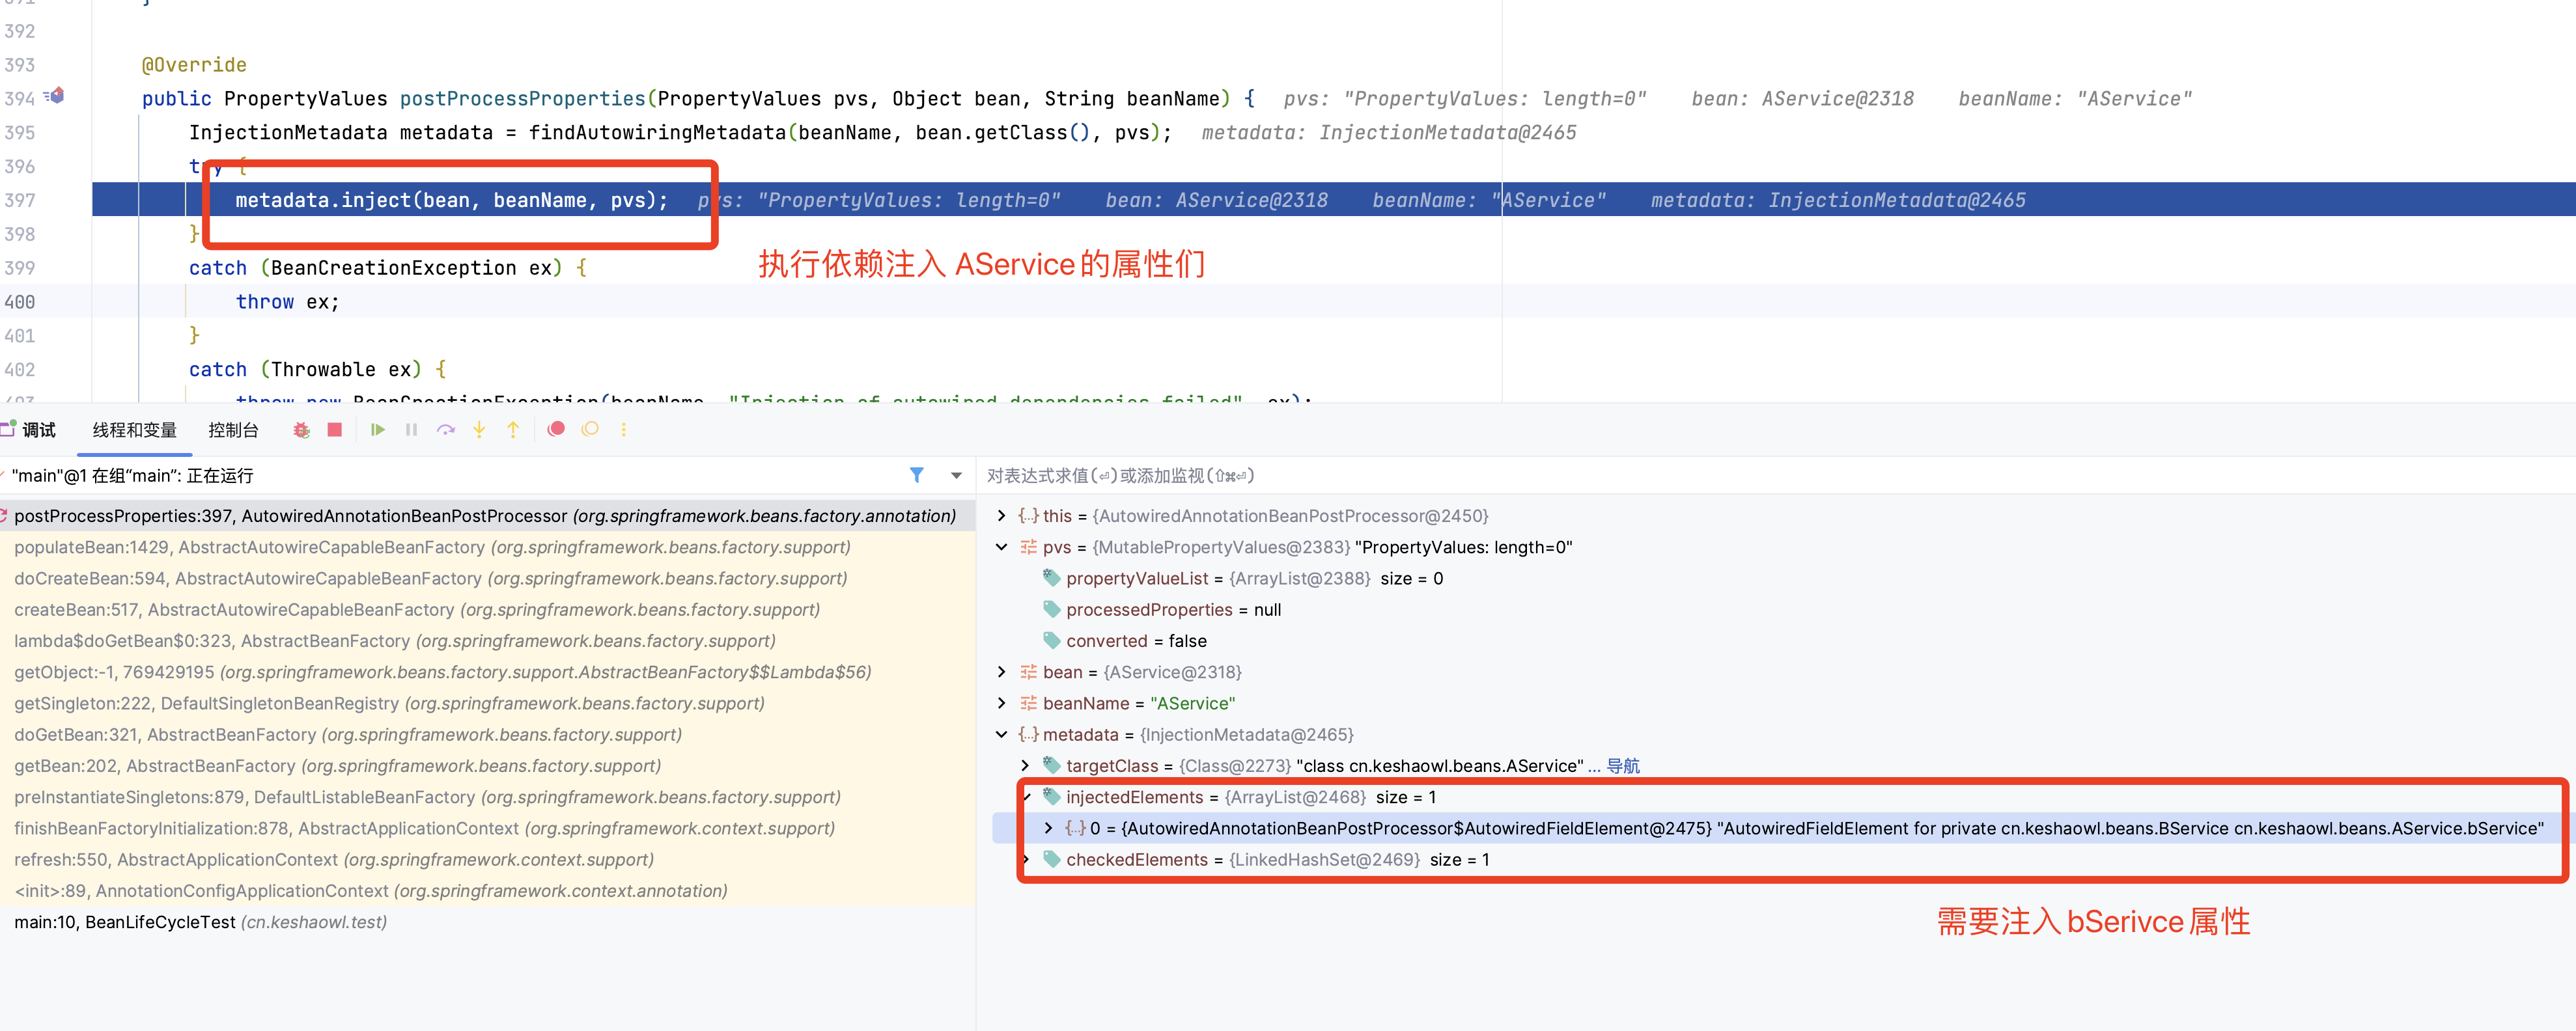The height and width of the screenshot is (1031, 2576).
Task: Click the blue frames filter funnel icon
Action: click(916, 475)
